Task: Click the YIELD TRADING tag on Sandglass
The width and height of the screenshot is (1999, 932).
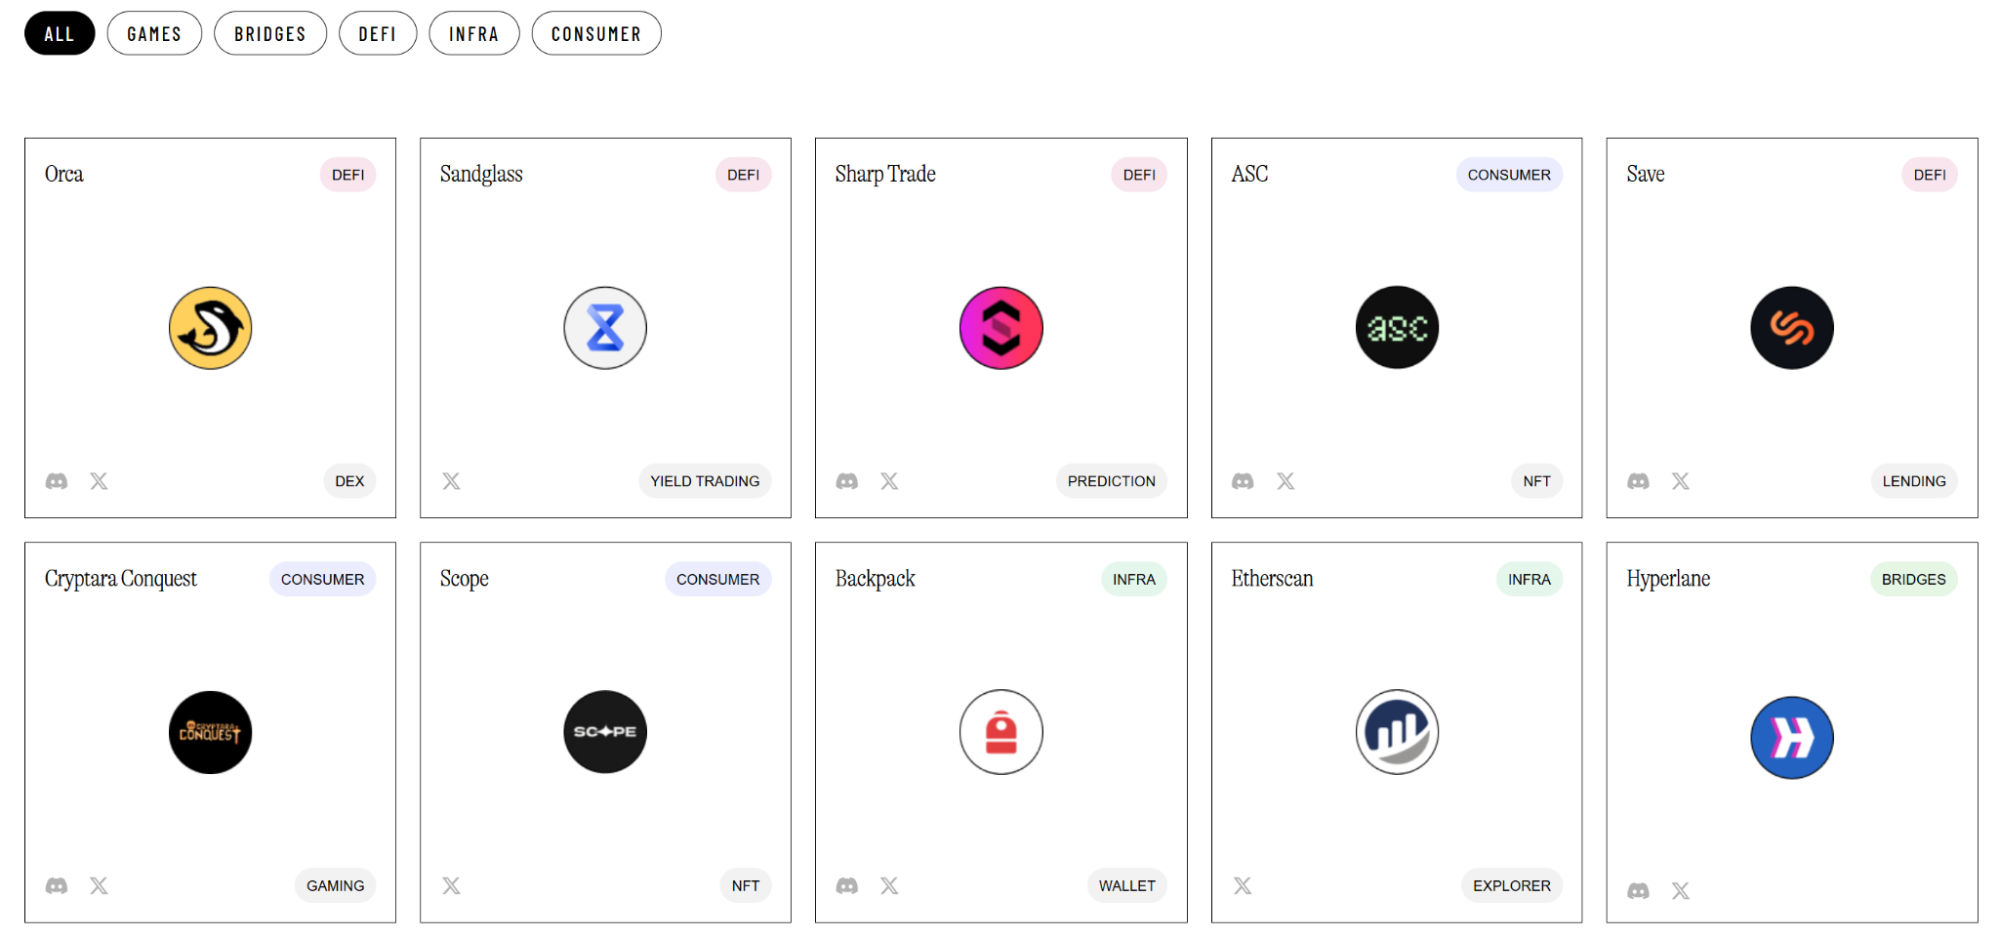Action: click(705, 481)
